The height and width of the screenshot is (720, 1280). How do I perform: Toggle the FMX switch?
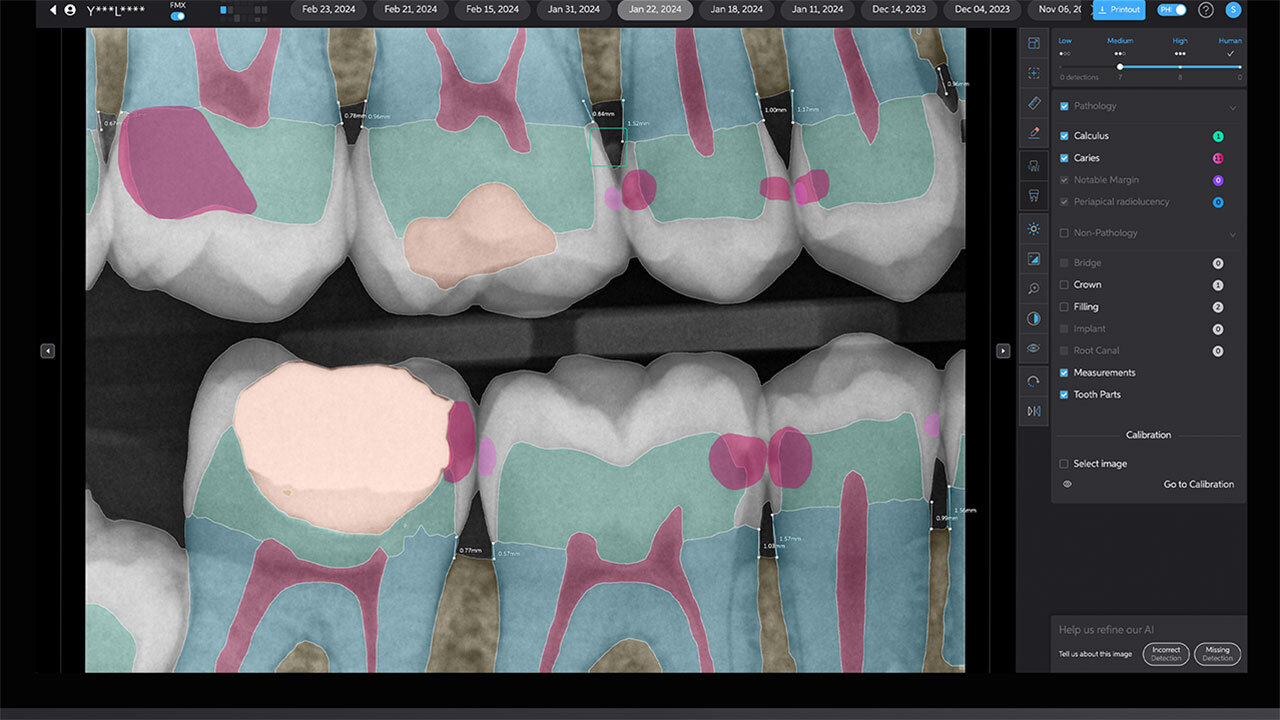point(177,16)
